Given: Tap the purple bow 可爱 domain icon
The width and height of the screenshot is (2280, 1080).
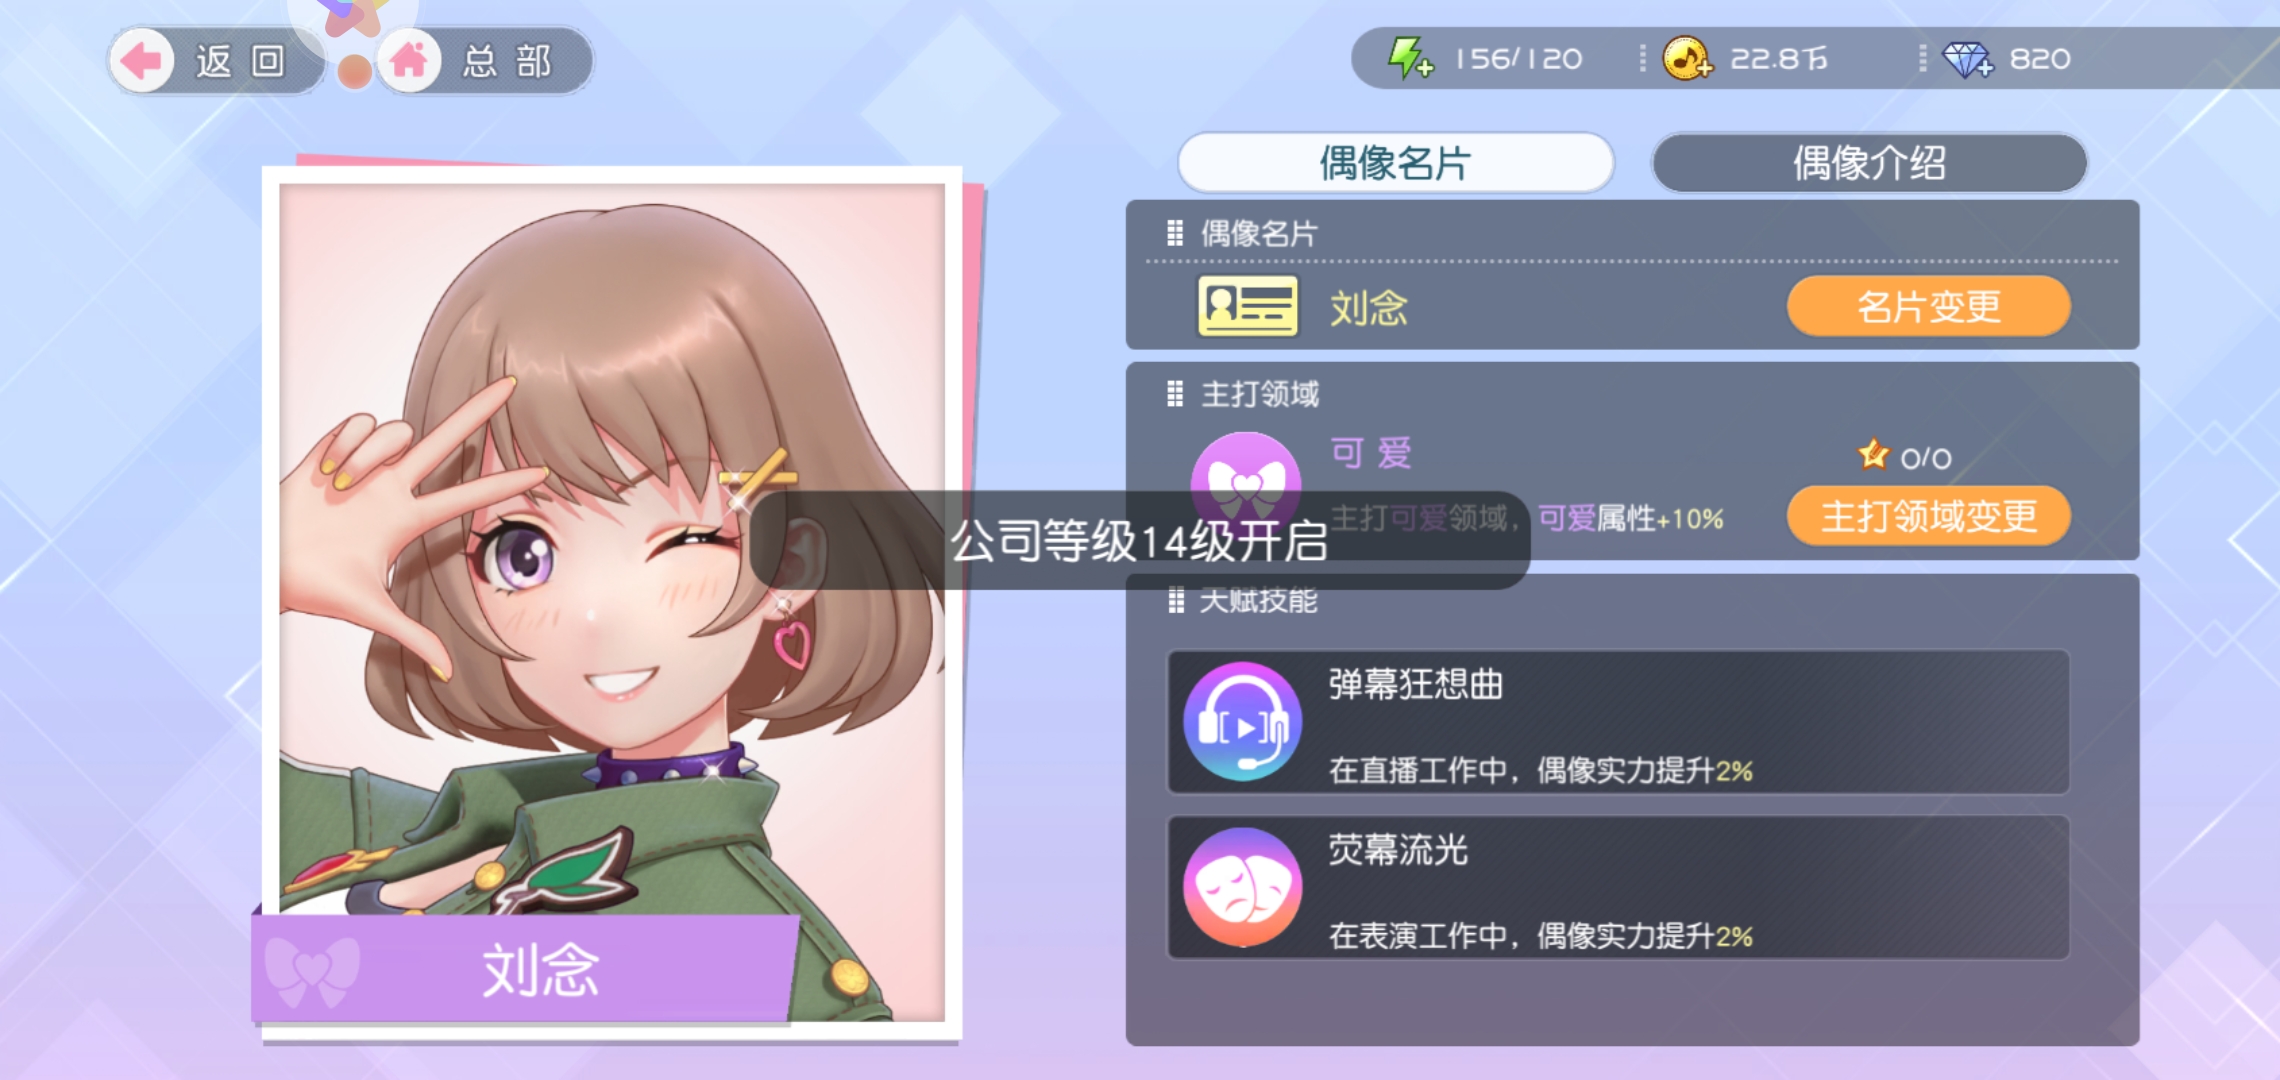Looking at the screenshot, I should (1245, 479).
